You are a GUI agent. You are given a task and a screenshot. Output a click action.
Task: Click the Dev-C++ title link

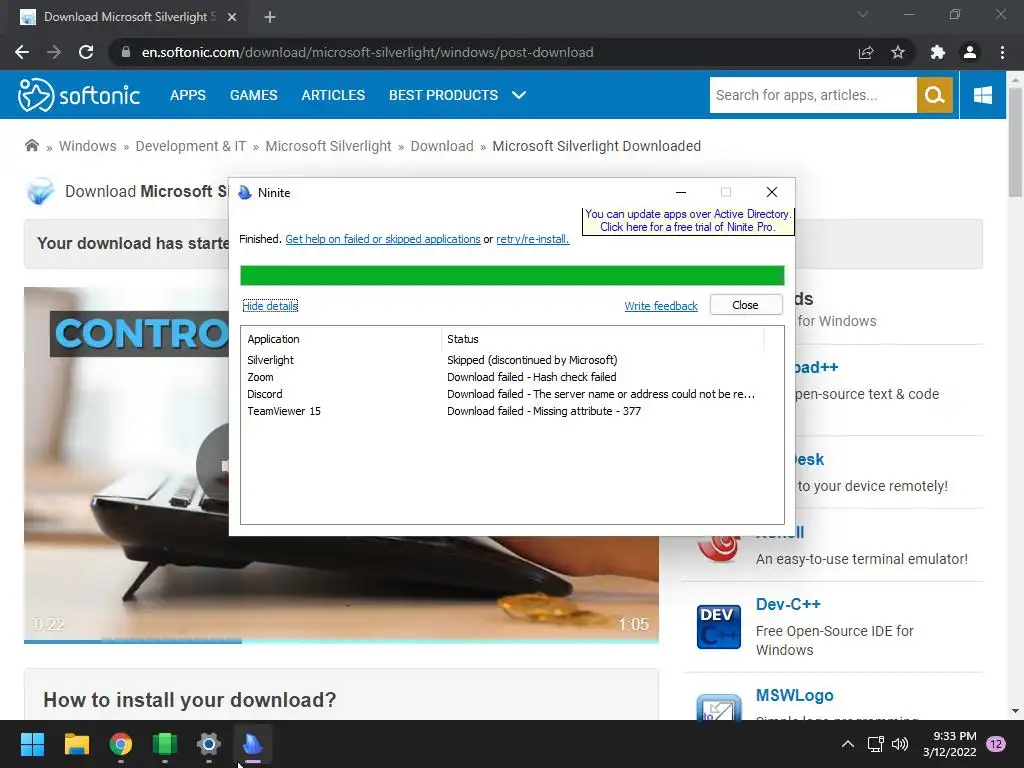point(788,604)
